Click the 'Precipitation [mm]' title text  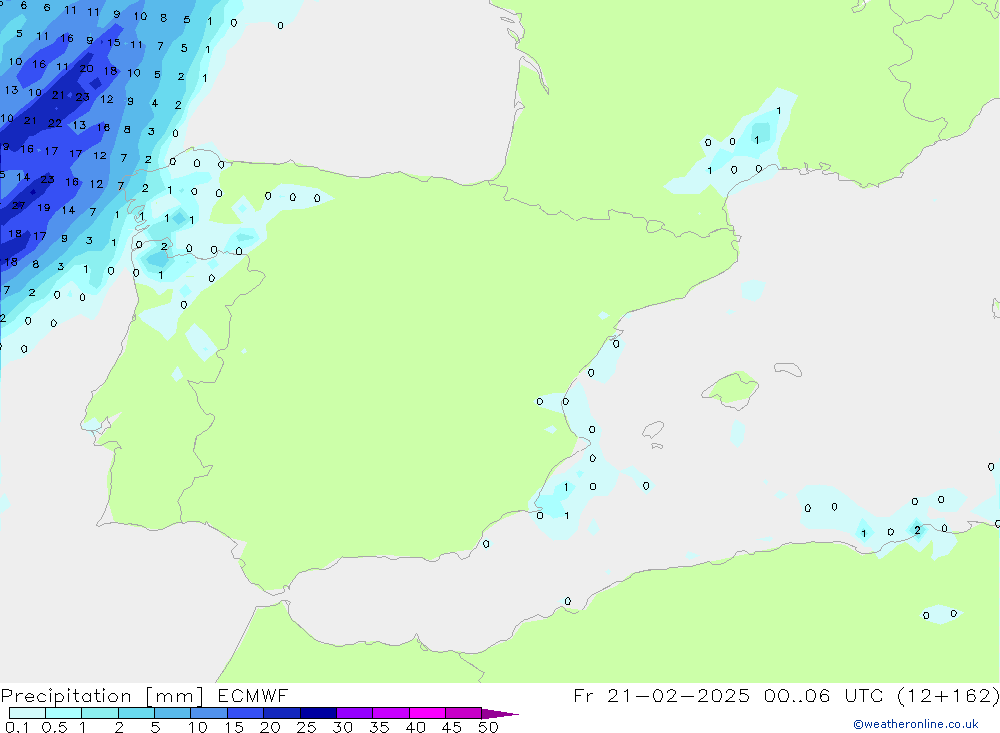tap(103, 696)
